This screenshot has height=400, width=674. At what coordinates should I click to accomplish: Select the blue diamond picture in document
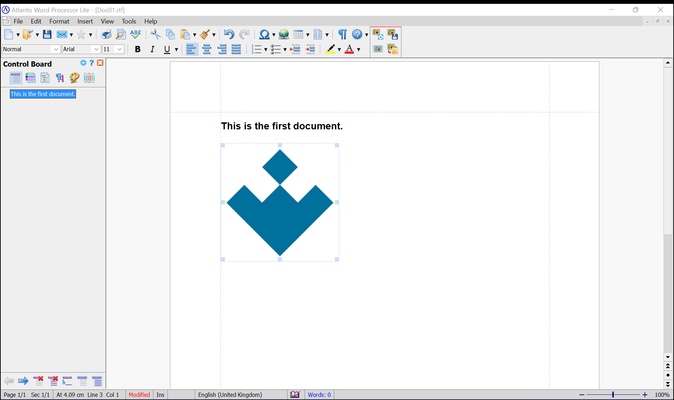[280, 202]
